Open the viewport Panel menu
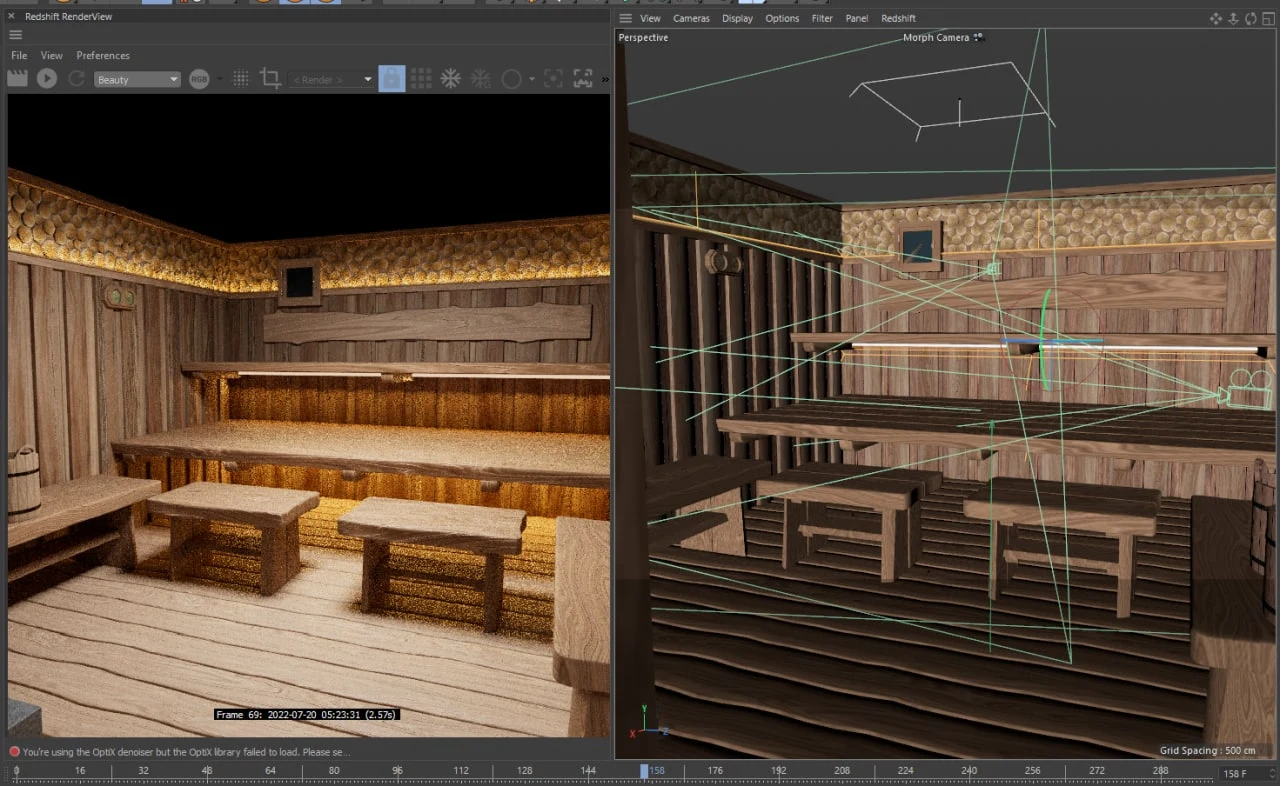This screenshot has width=1280, height=786. click(857, 18)
